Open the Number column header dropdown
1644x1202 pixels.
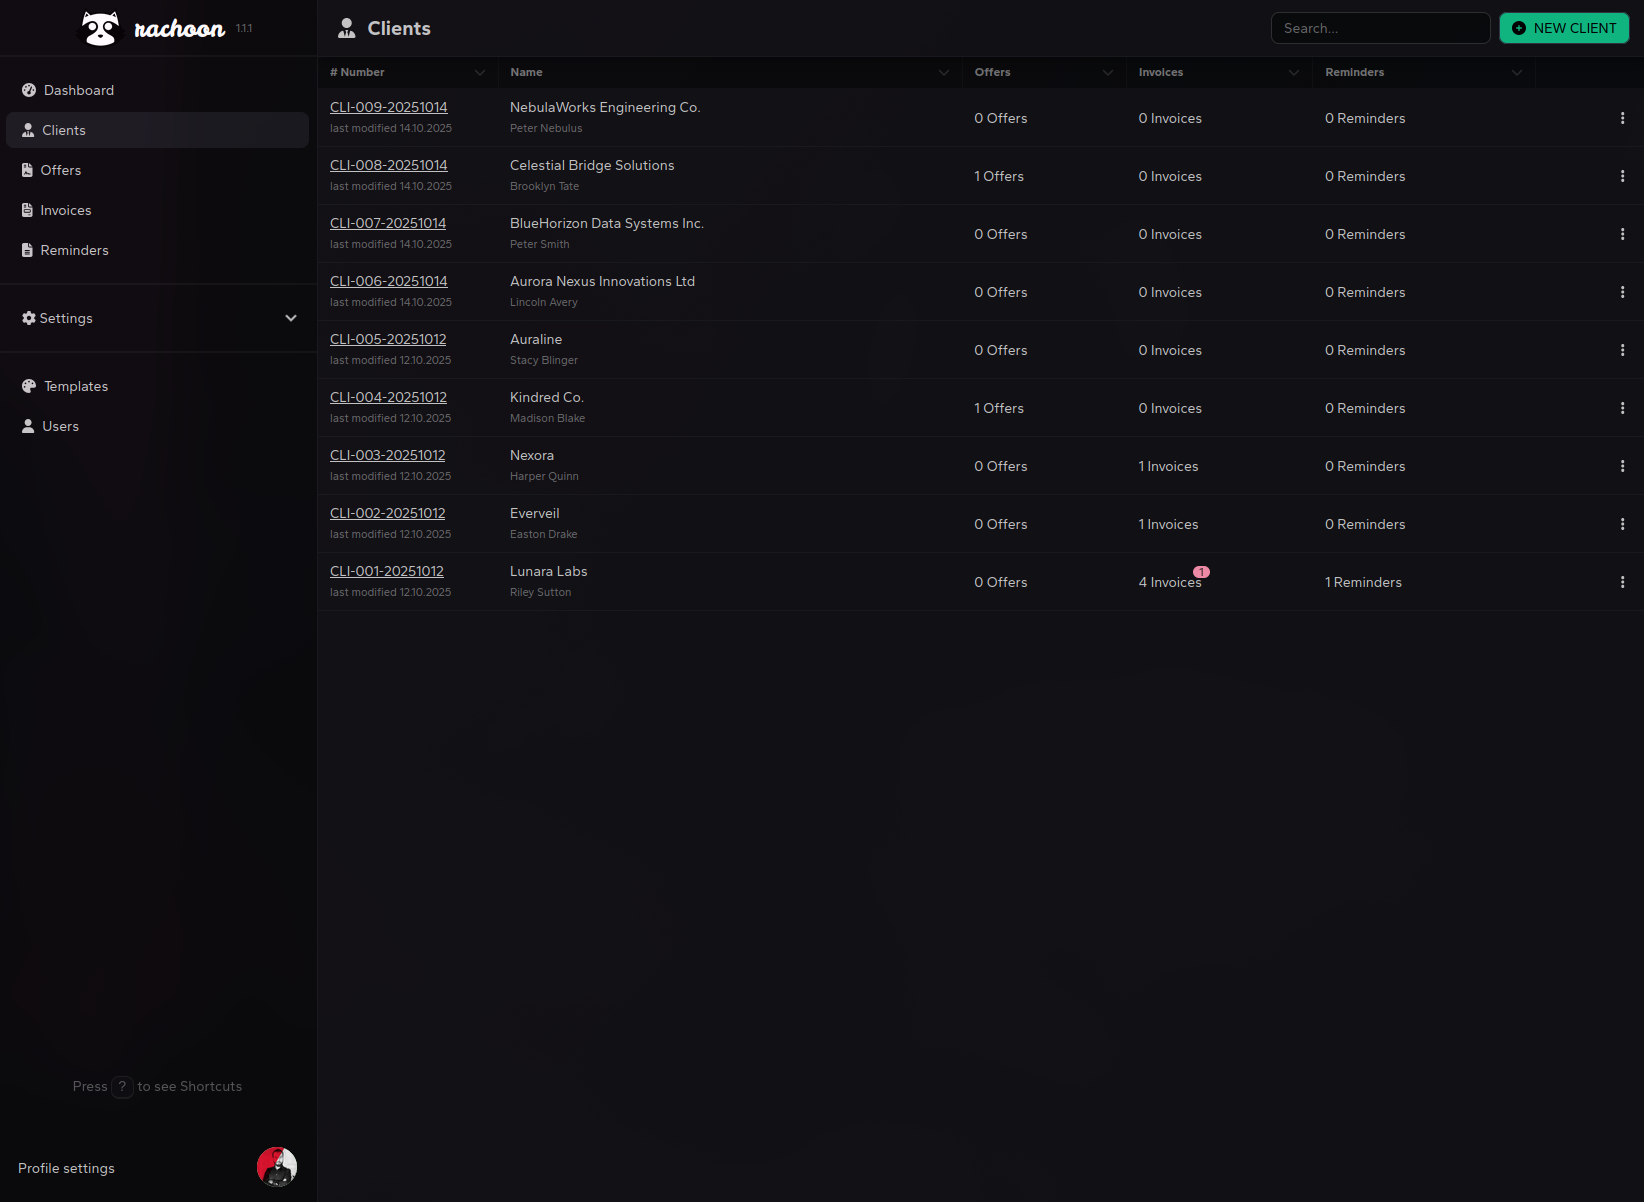coord(480,73)
